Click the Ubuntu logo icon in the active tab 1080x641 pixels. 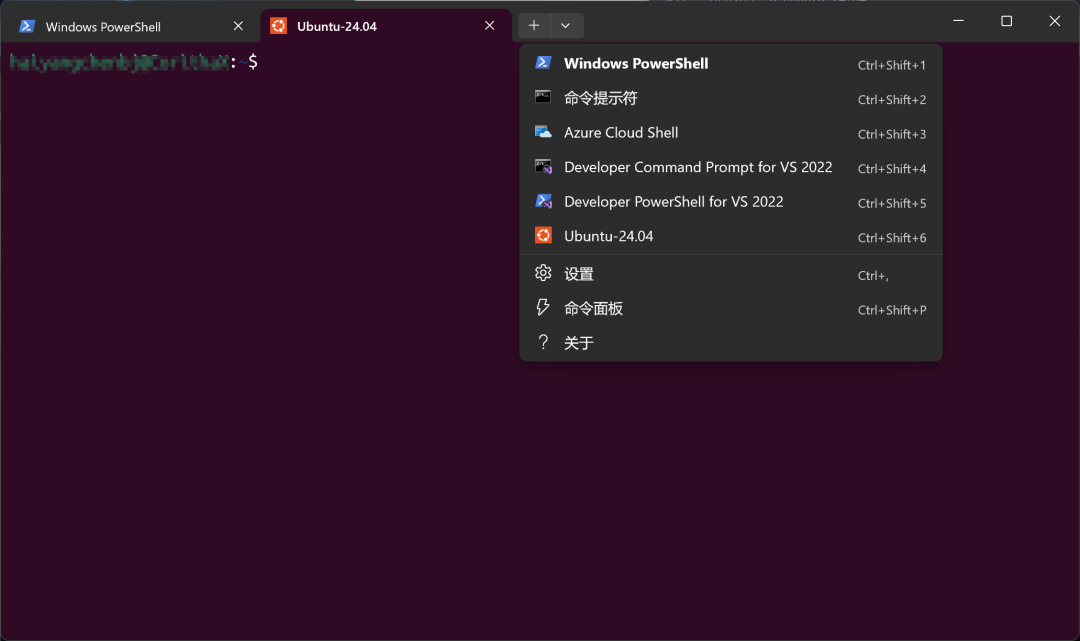pyautogui.click(x=278, y=26)
